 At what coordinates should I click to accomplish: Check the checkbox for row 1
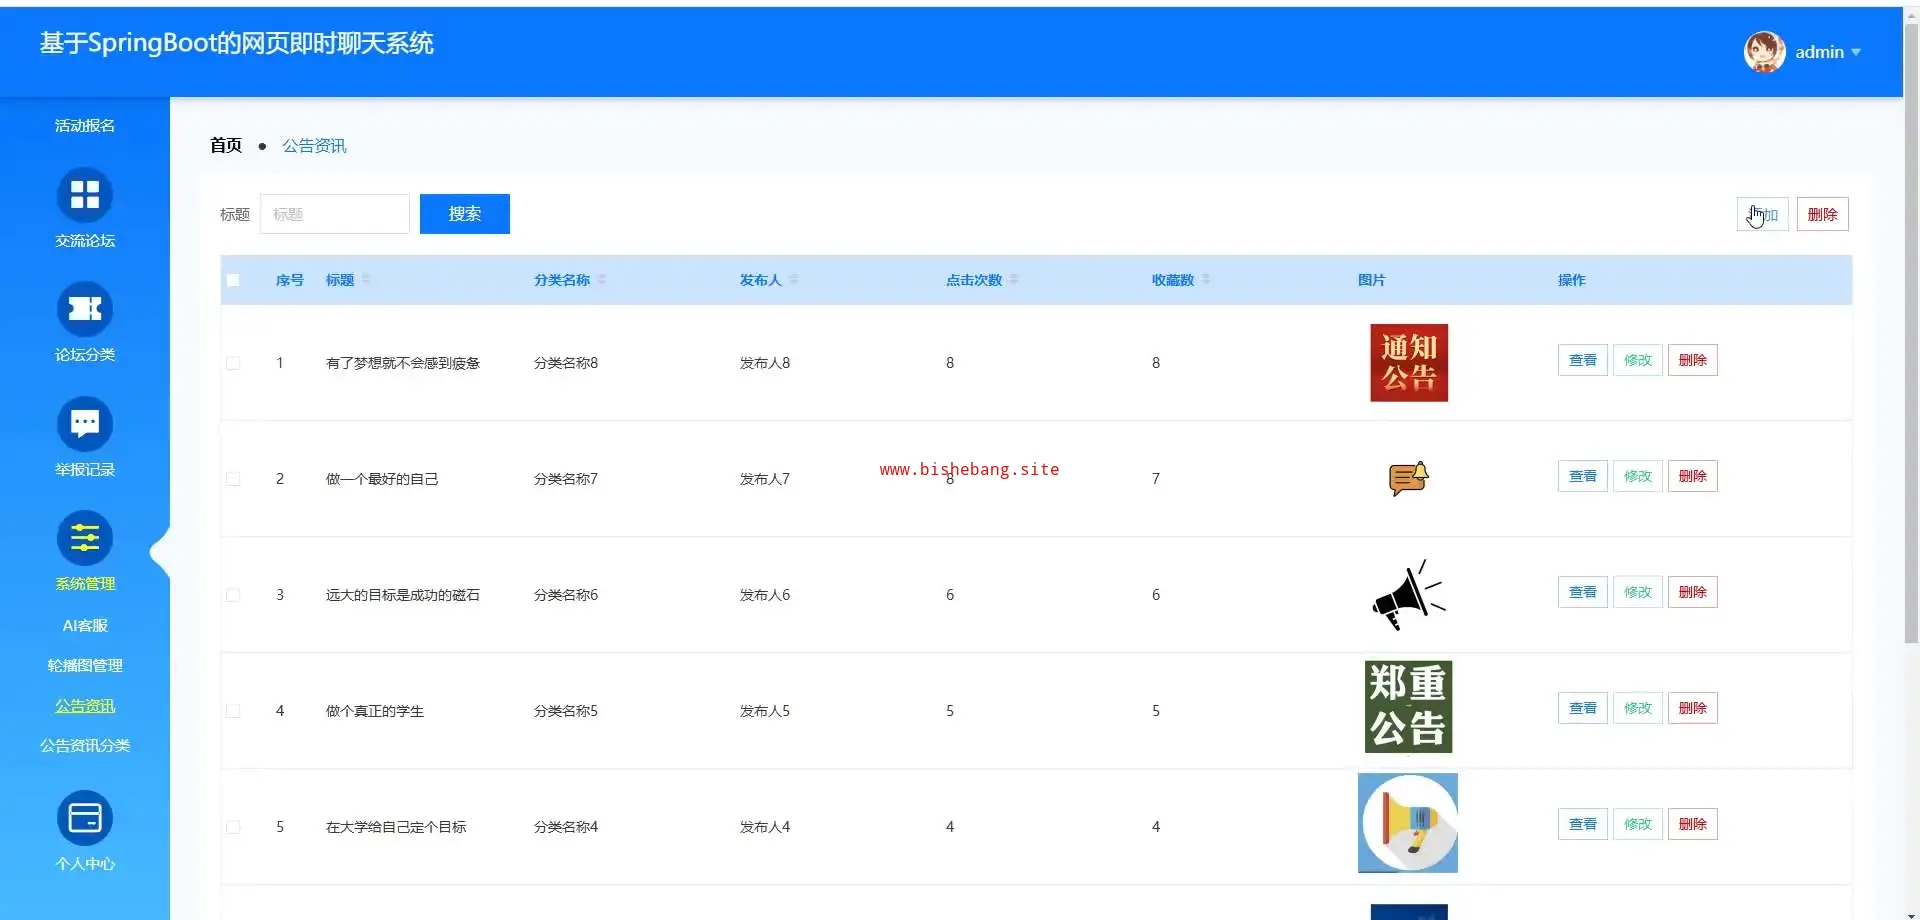click(x=233, y=363)
